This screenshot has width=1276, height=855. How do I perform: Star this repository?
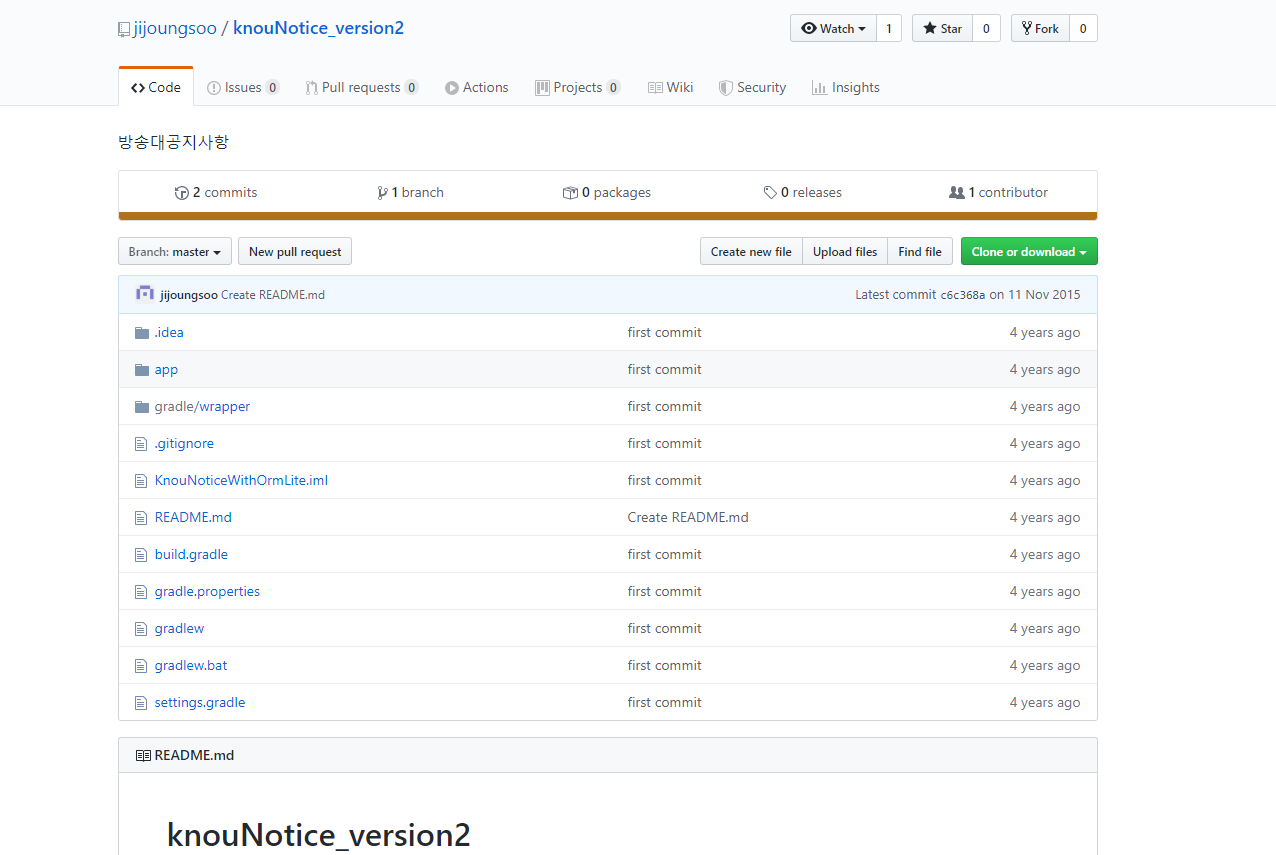click(942, 28)
